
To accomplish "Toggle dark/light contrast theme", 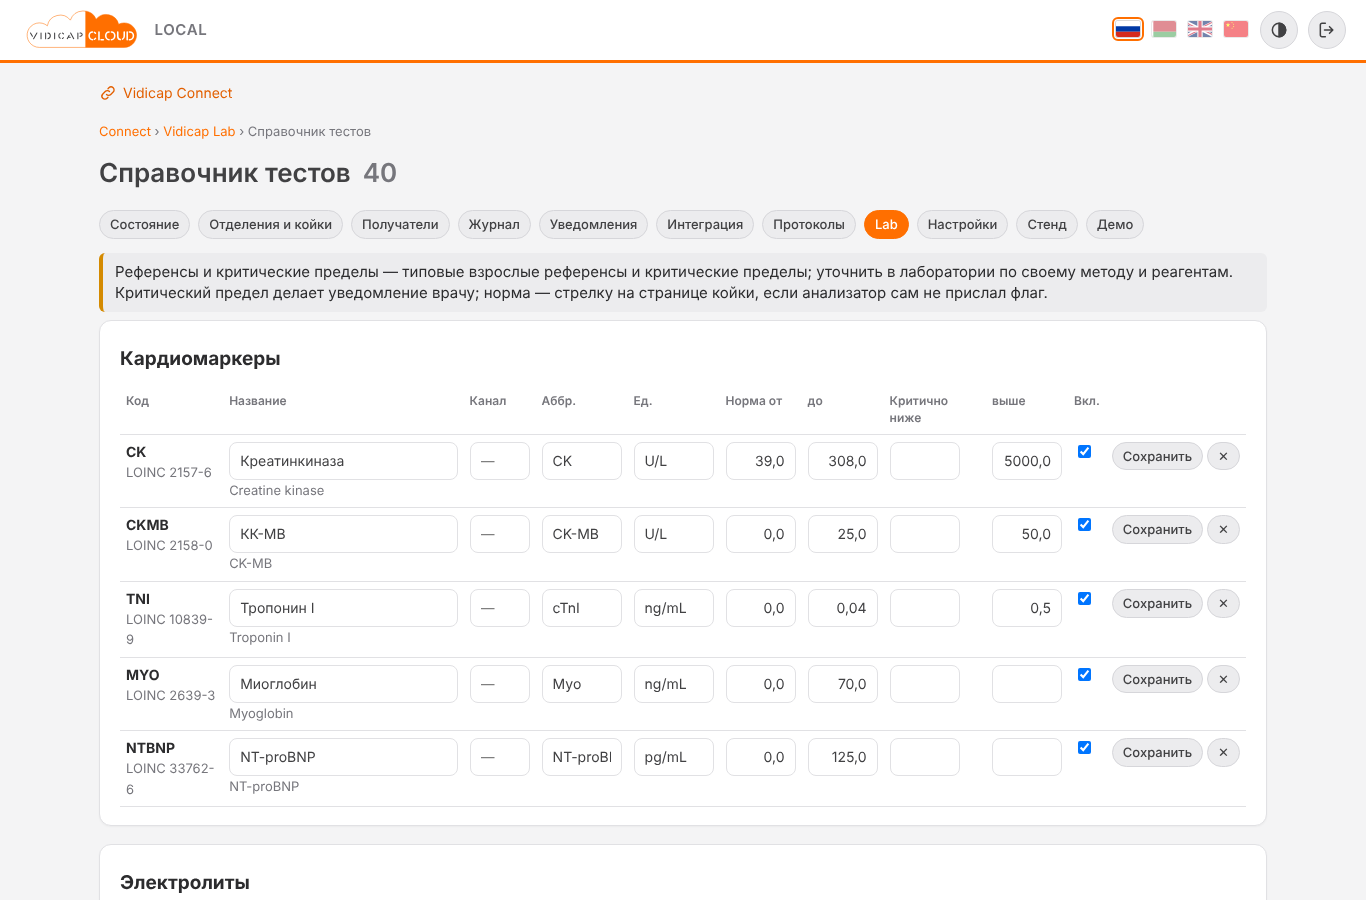I will coord(1279,30).
